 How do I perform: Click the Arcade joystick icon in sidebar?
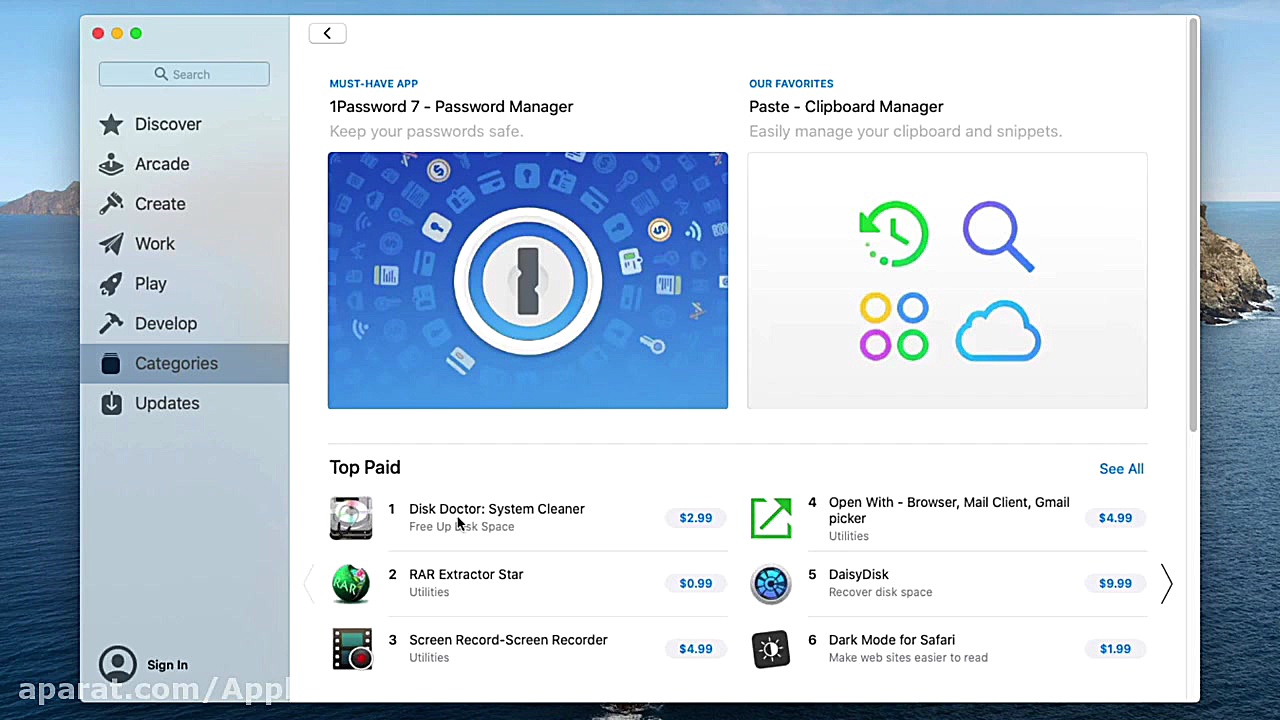(x=111, y=164)
